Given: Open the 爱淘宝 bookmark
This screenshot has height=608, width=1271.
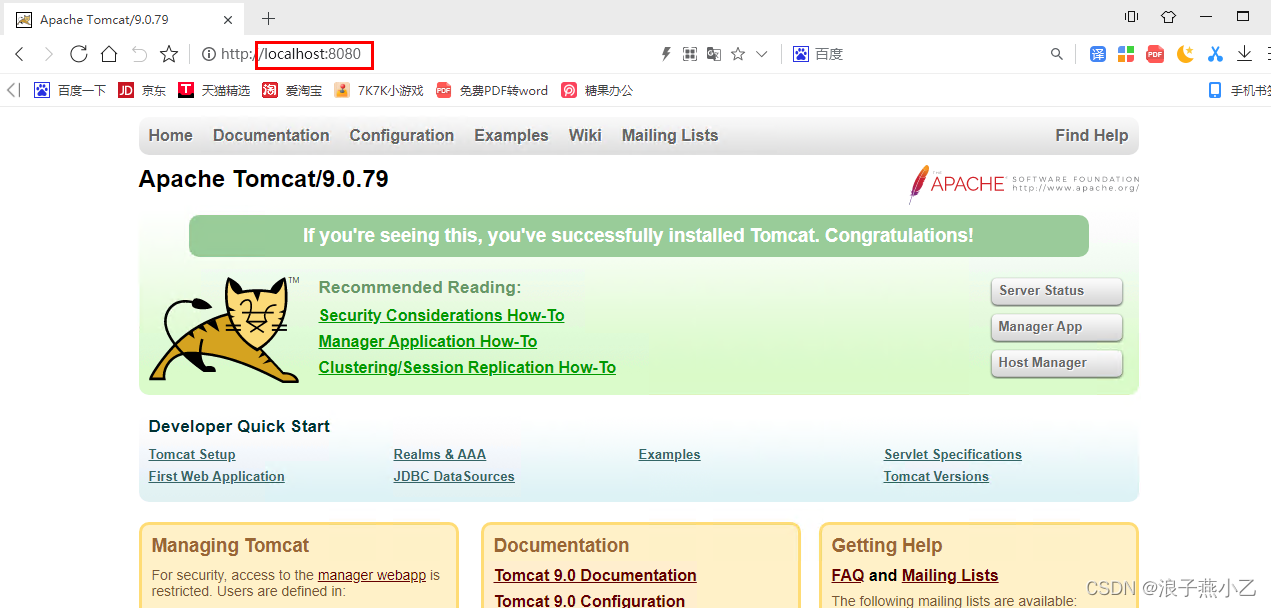Looking at the screenshot, I should (292, 90).
